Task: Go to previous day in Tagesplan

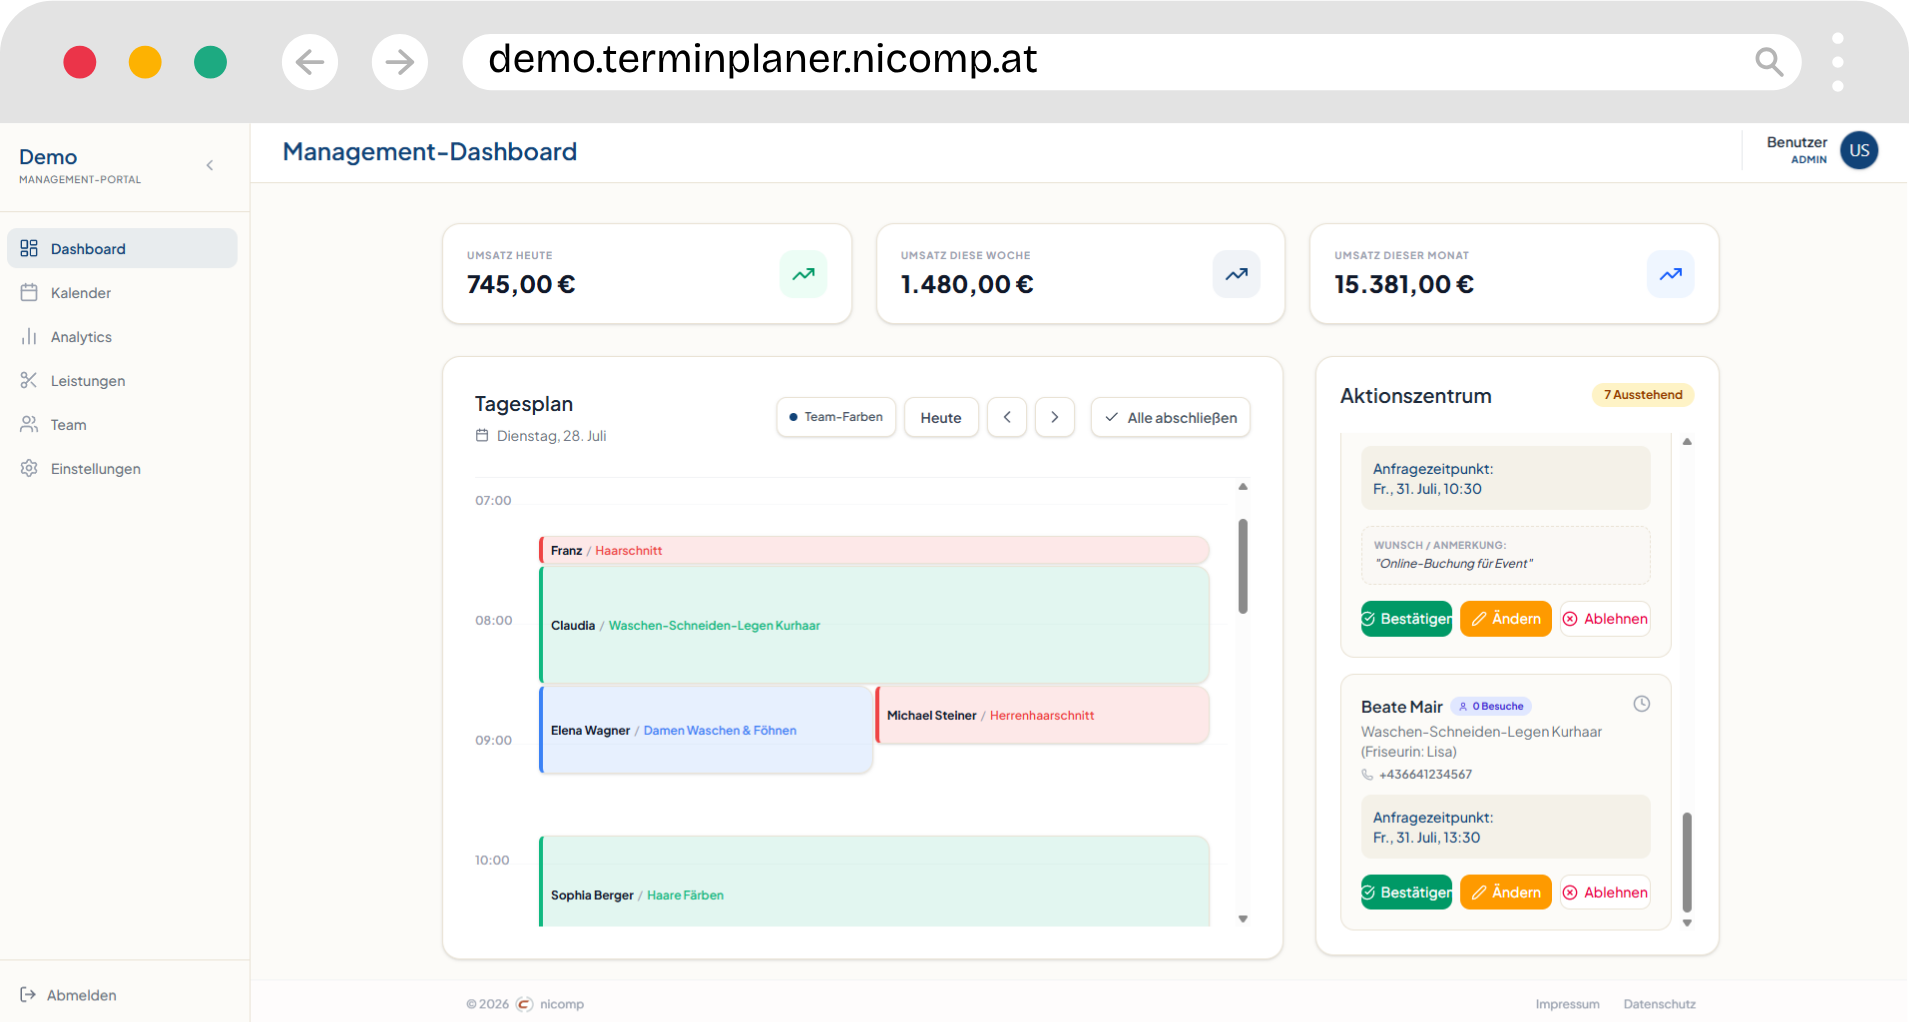Action: point(1007,417)
